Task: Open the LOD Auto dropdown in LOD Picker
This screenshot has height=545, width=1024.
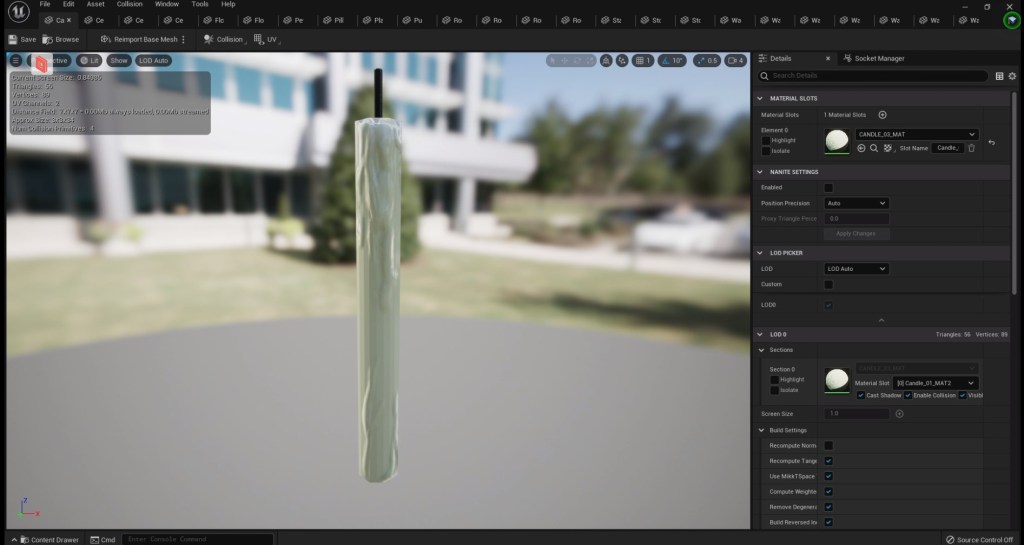Action: pyautogui.click(x=856, y=269)
